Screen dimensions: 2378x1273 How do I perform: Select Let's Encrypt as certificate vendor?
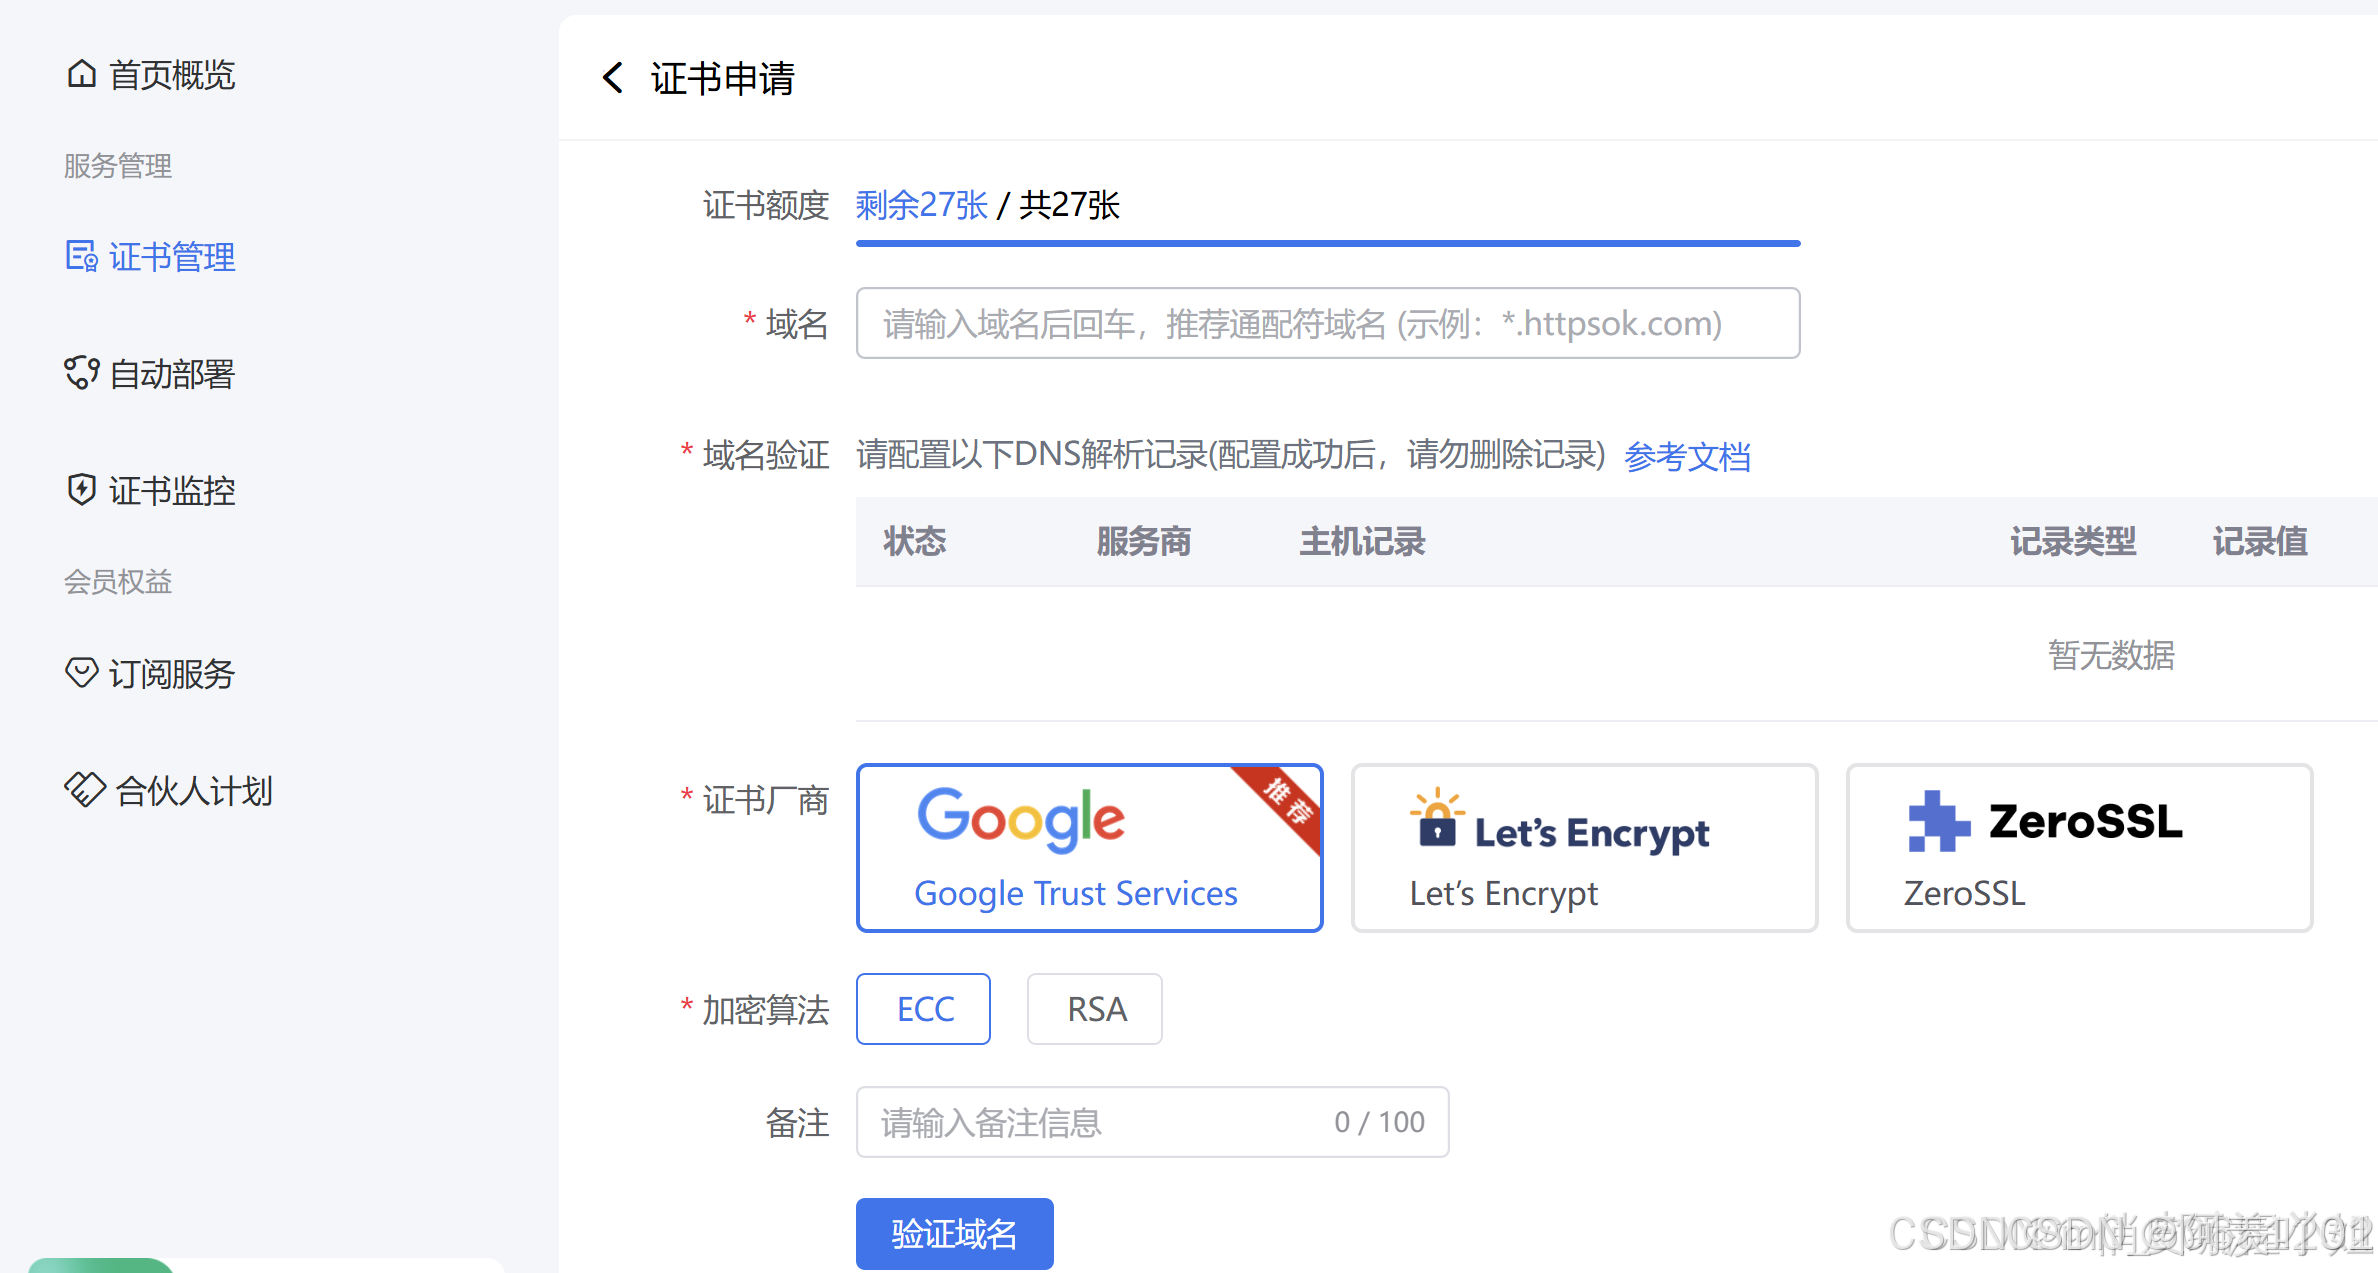coord(1583,847)
